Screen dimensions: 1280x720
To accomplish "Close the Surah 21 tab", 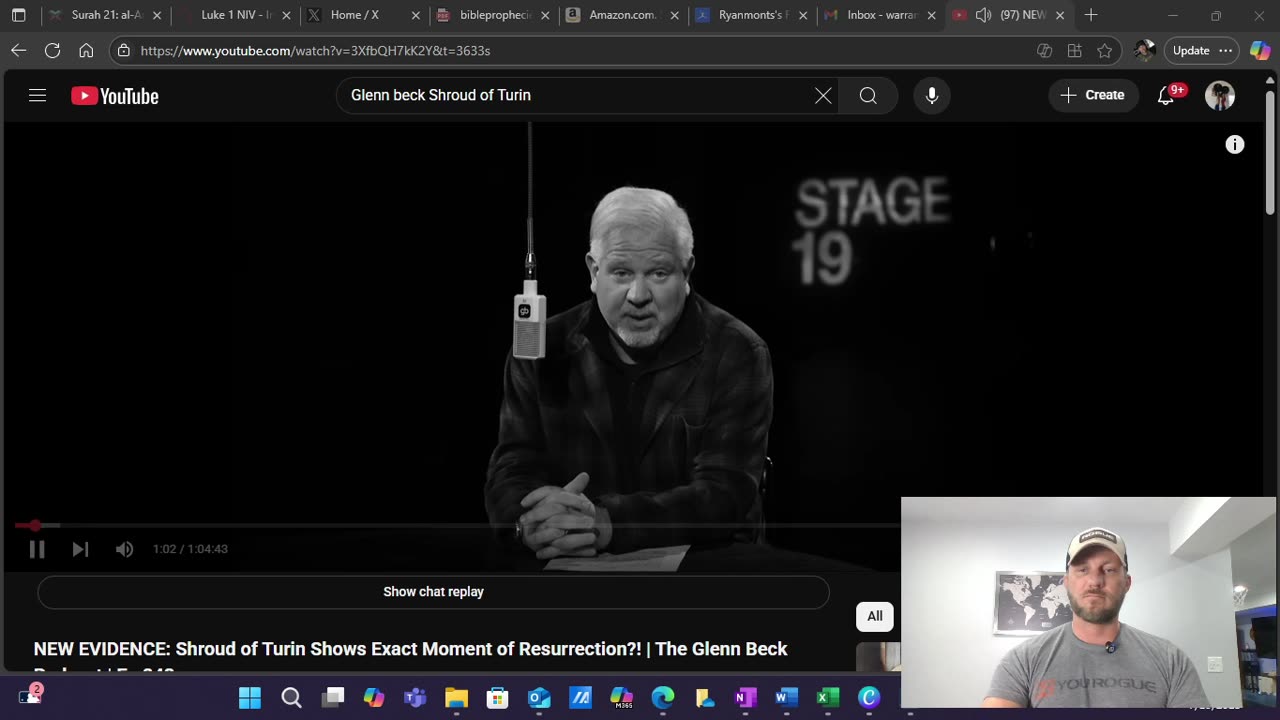I will (157, 15).
